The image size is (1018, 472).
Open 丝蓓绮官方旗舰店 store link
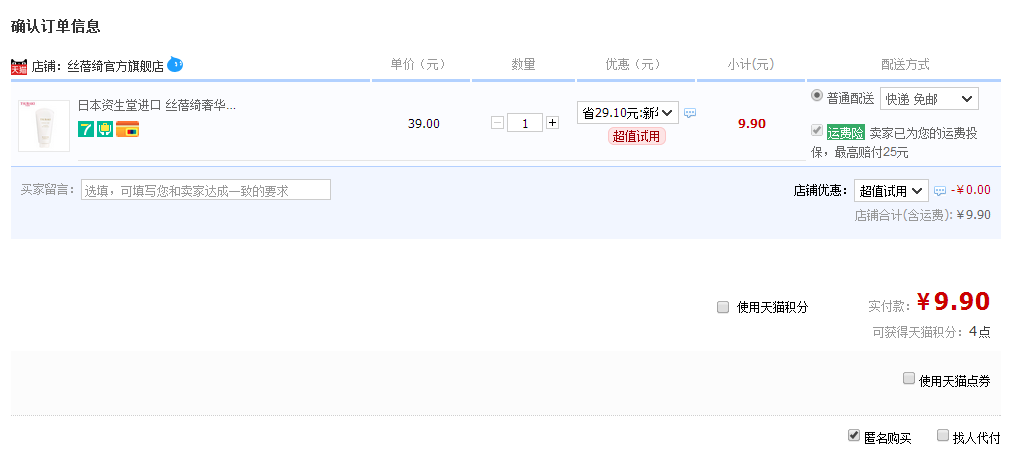click(x=116, y=67)
